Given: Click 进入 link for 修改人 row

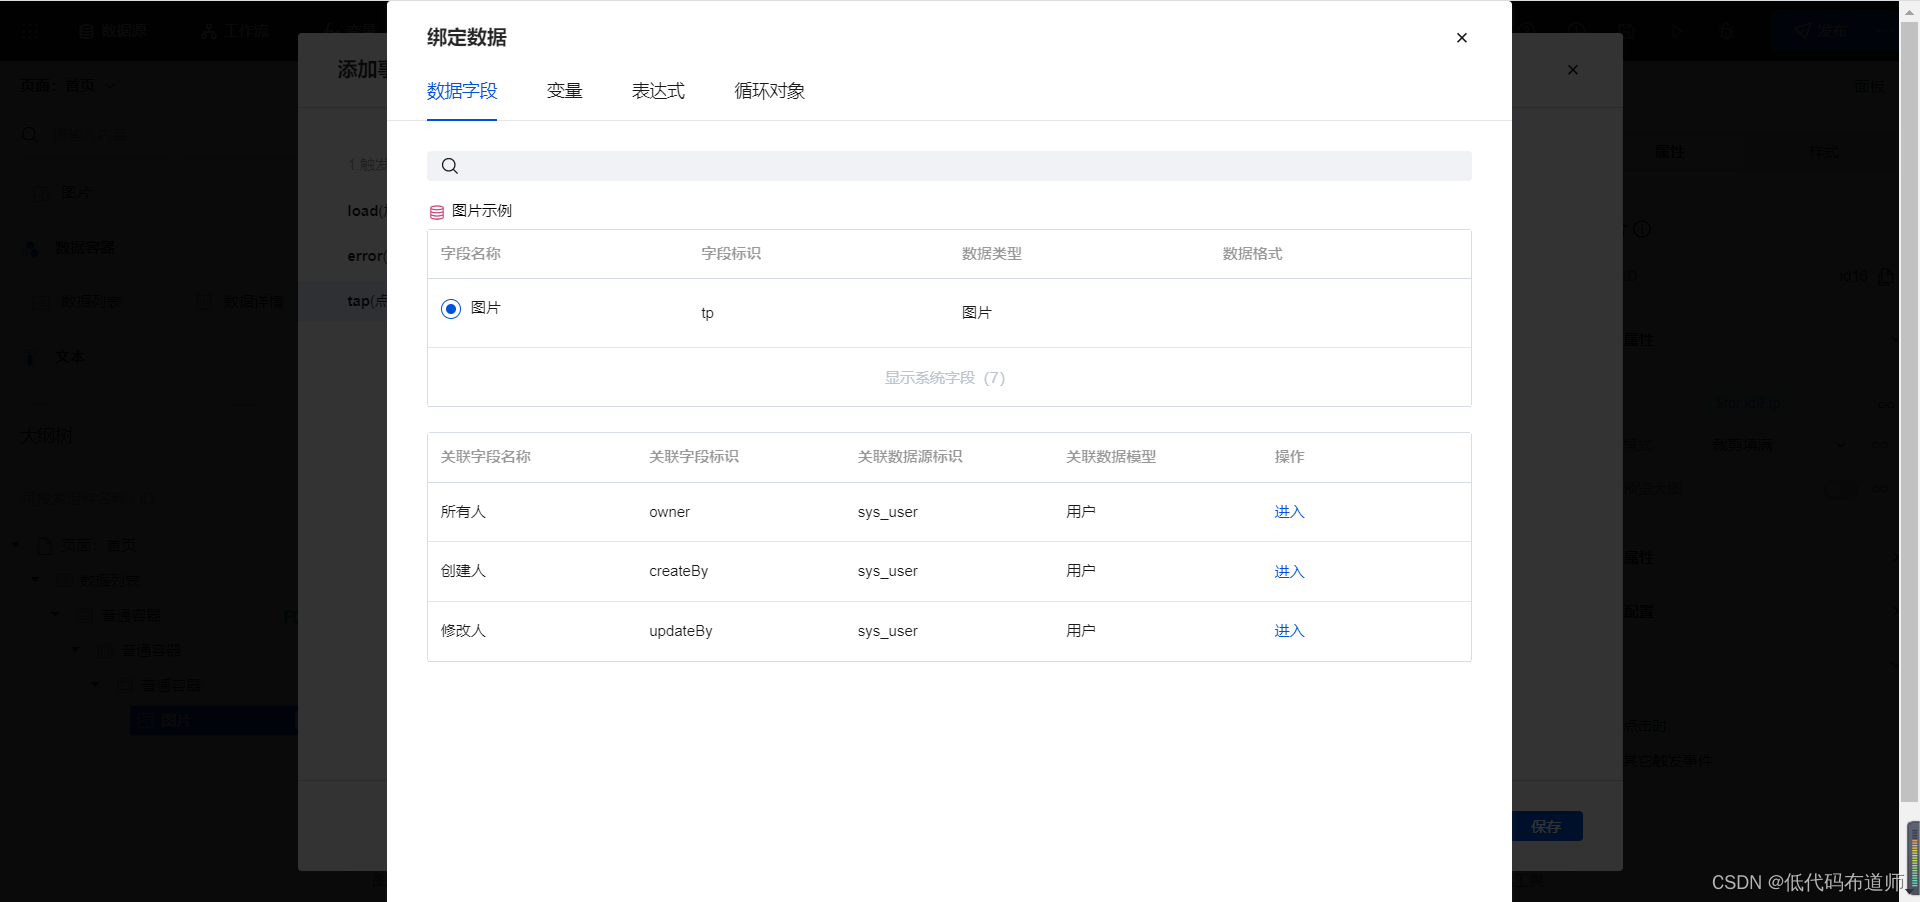Looking at the screenshot, I should [x=1289, y=631].
